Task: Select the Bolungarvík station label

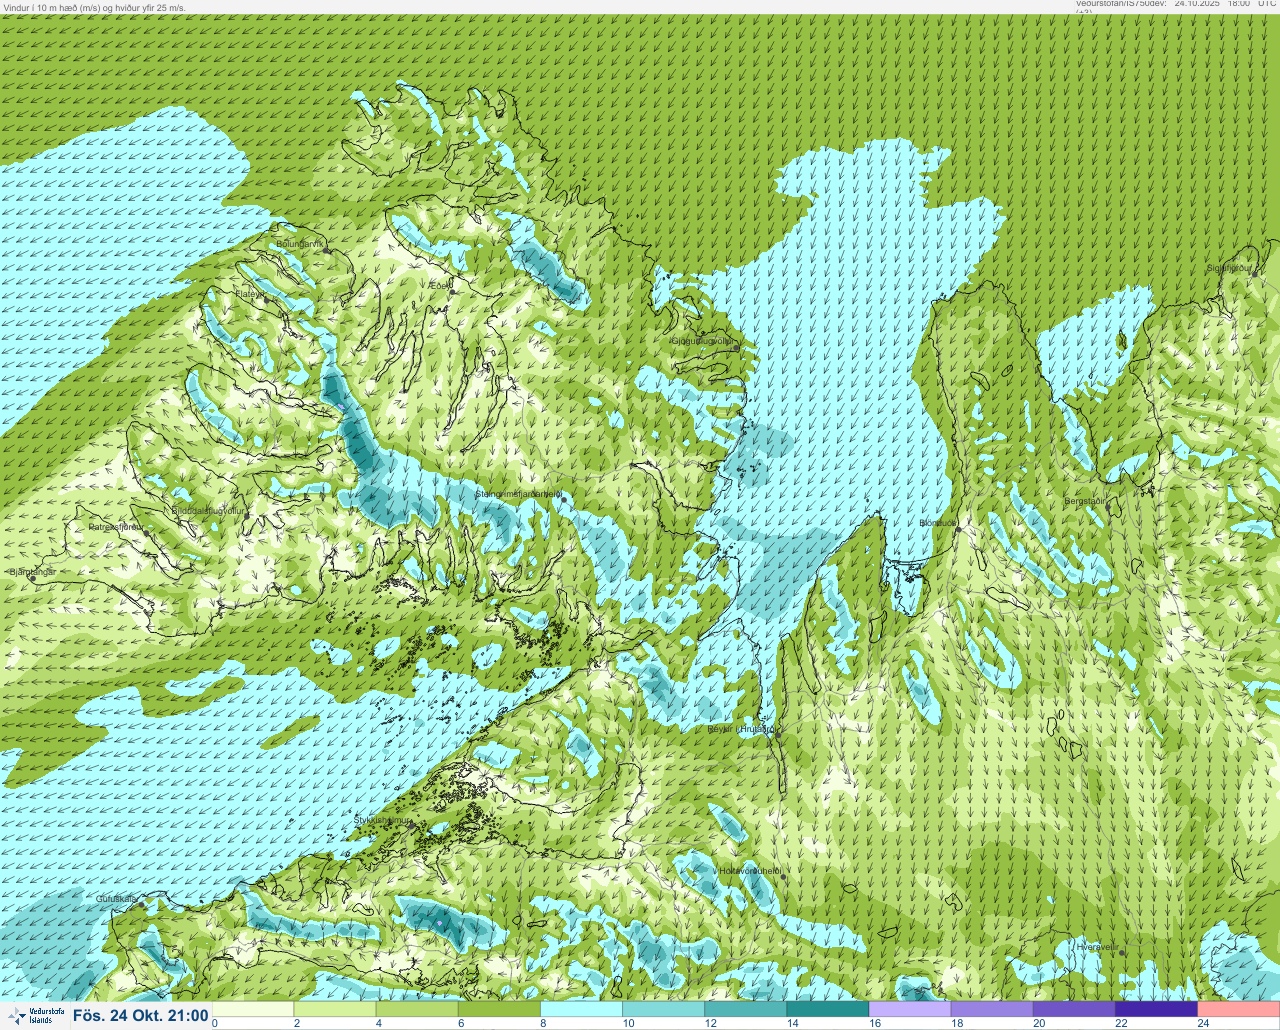Action: (302, 243)
